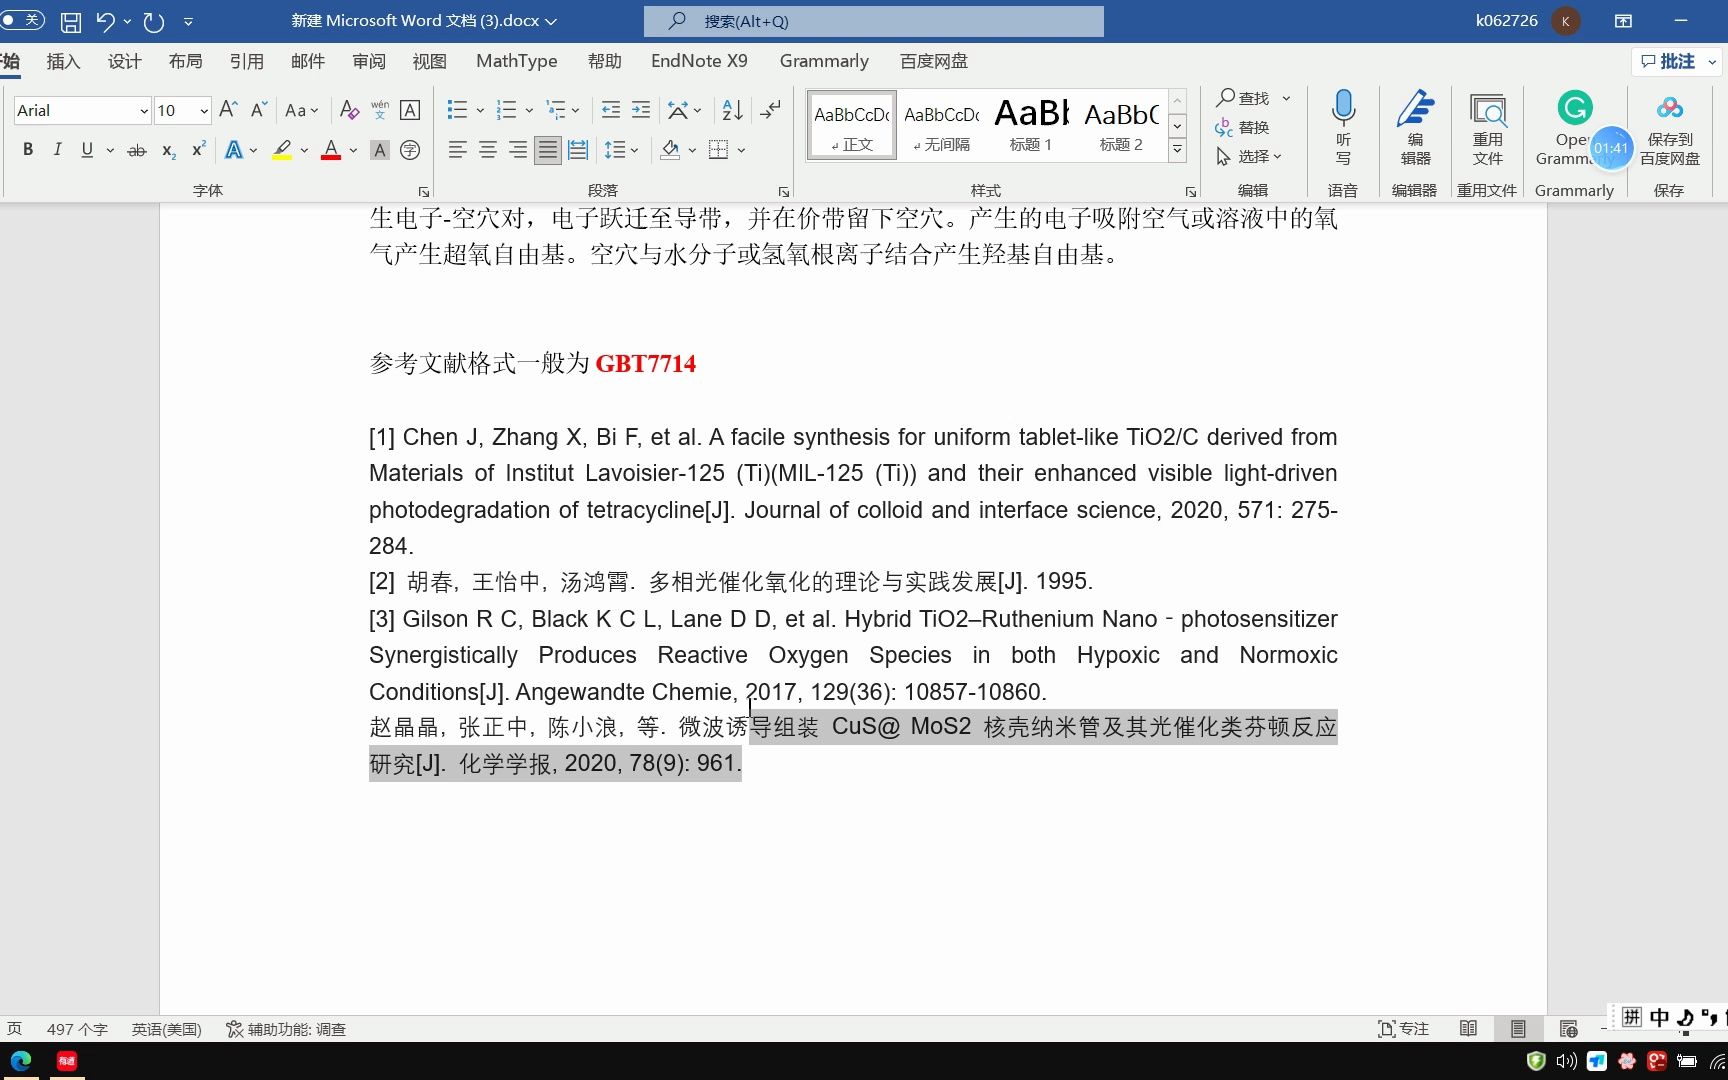The image size is (1728, 1080).
Task: Increase paragraph indent
Action: (x=641, y=110)
